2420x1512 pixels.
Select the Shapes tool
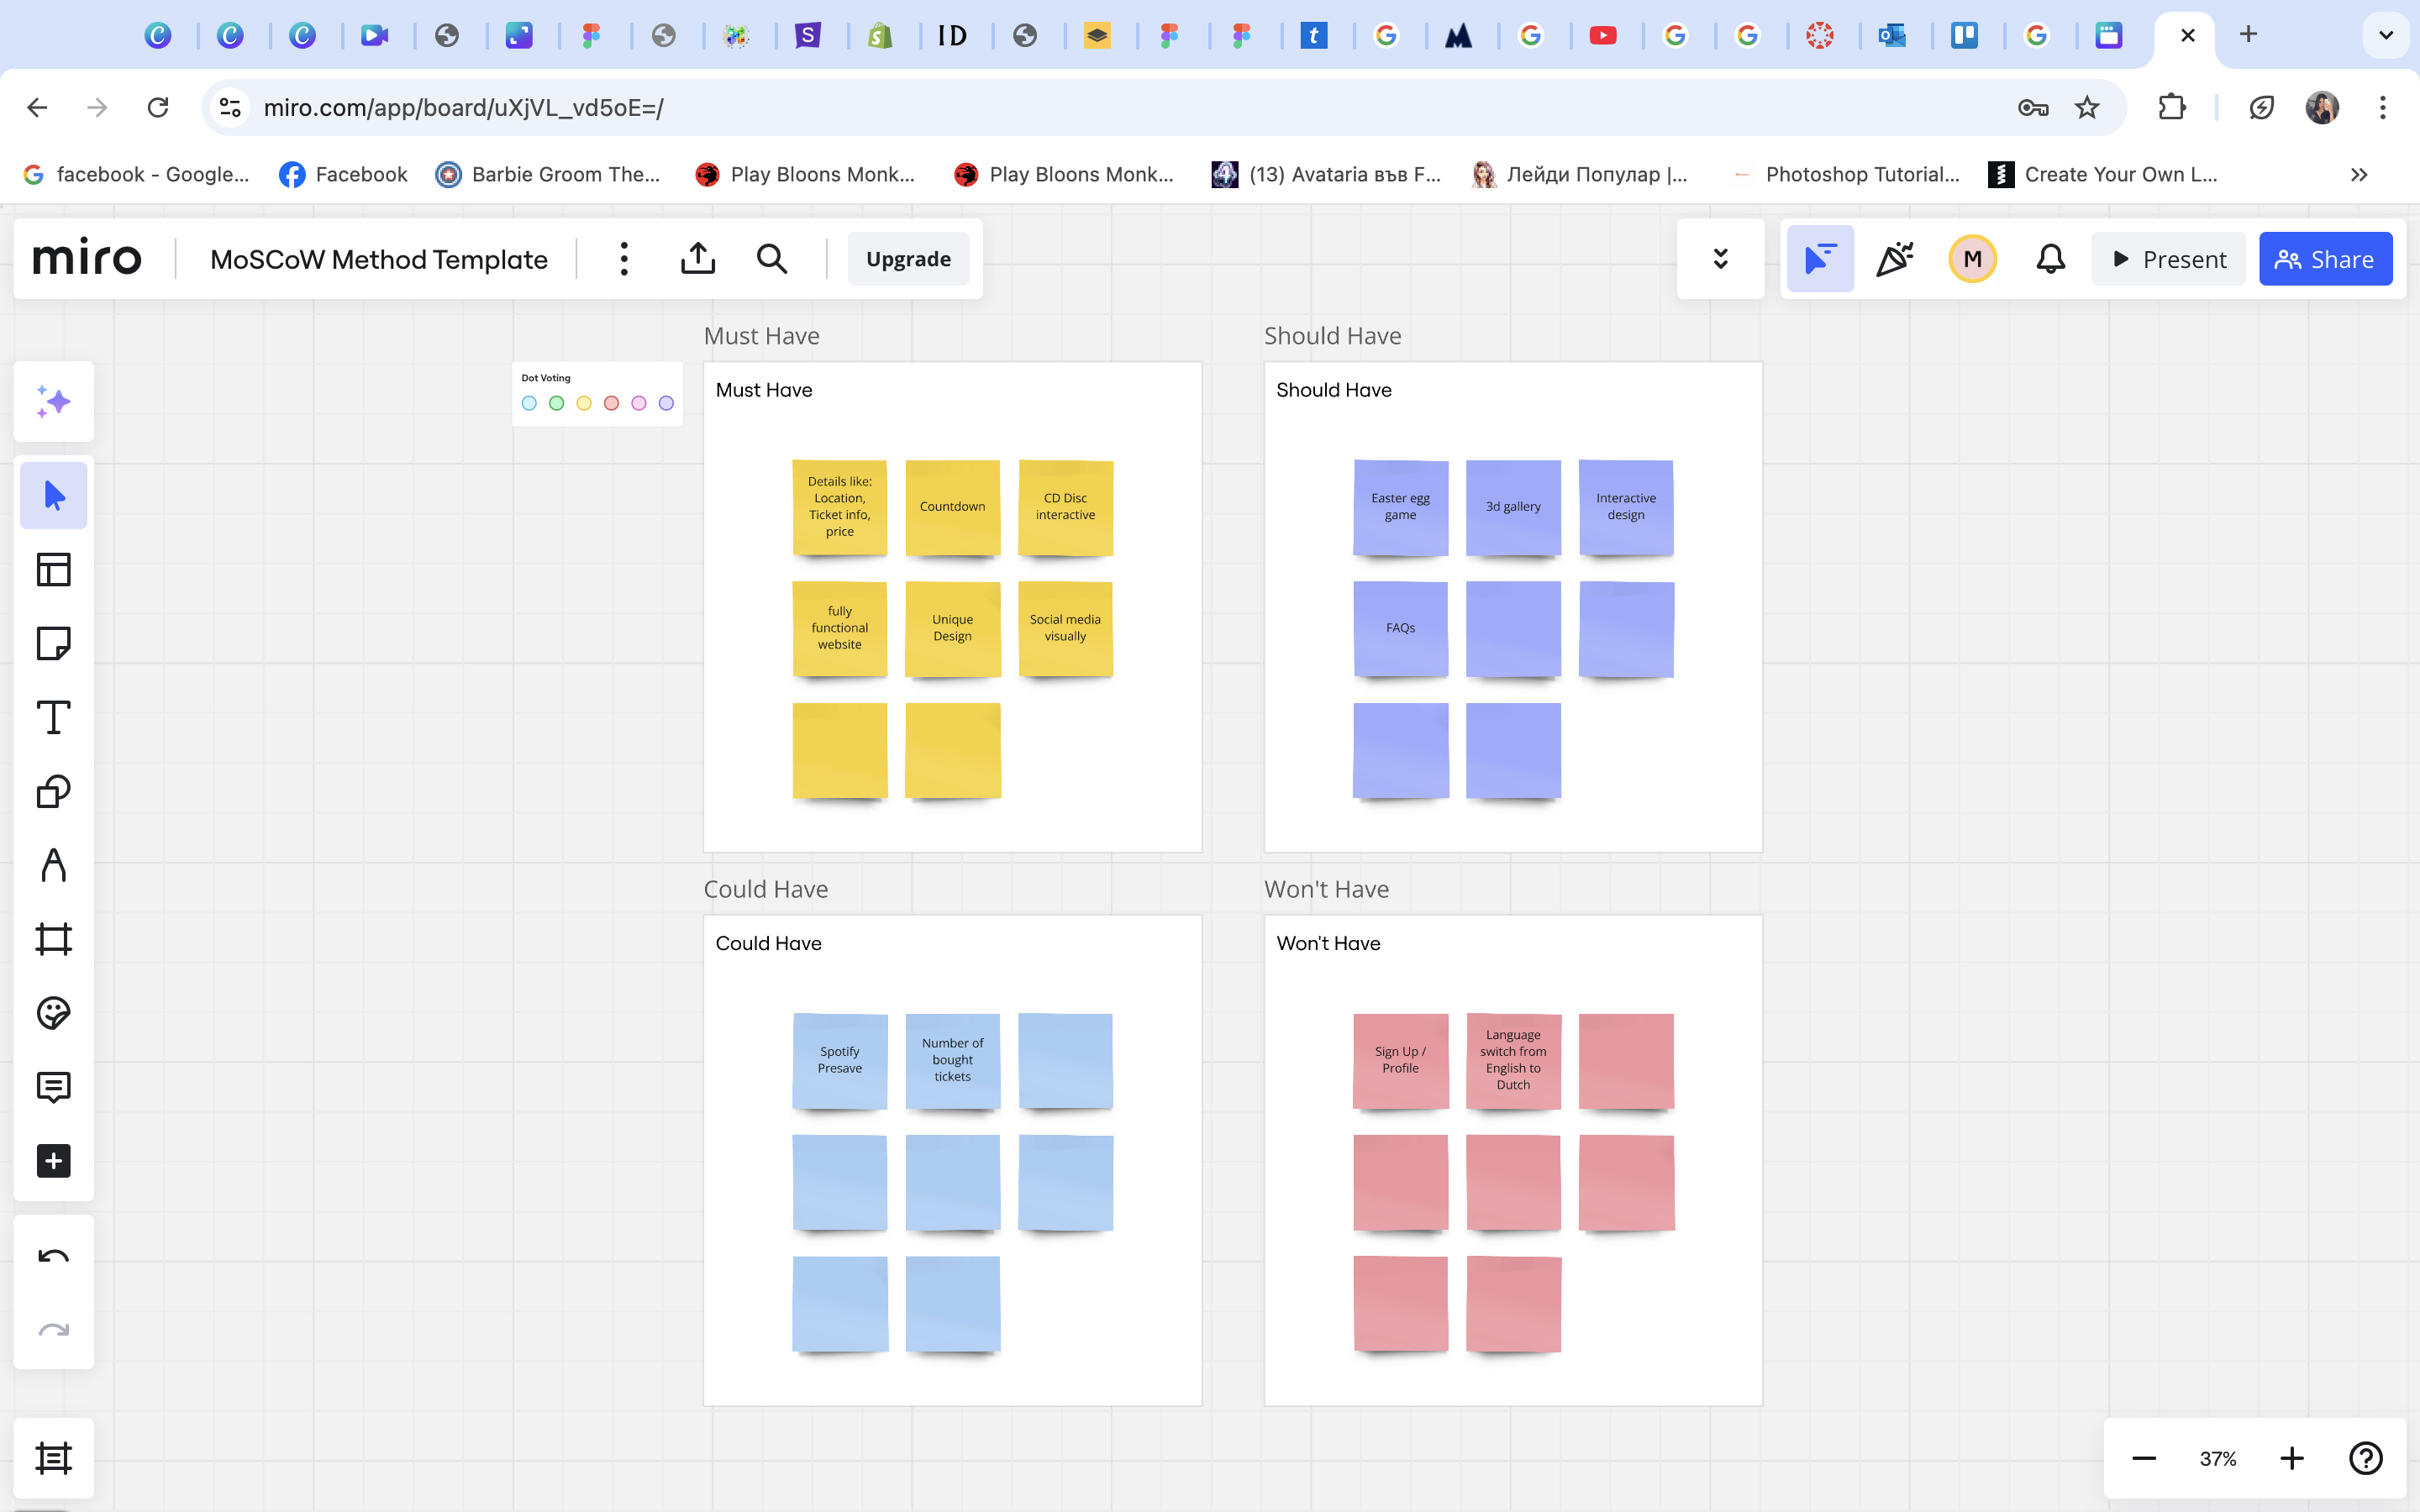pyautogui.click(x=53, y=791)
